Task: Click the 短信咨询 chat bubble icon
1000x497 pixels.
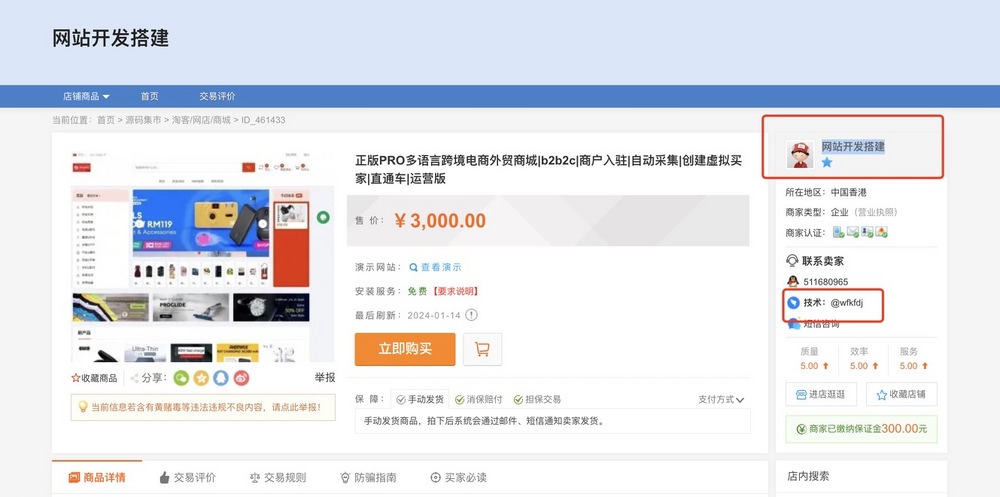Action: point(793,323)
